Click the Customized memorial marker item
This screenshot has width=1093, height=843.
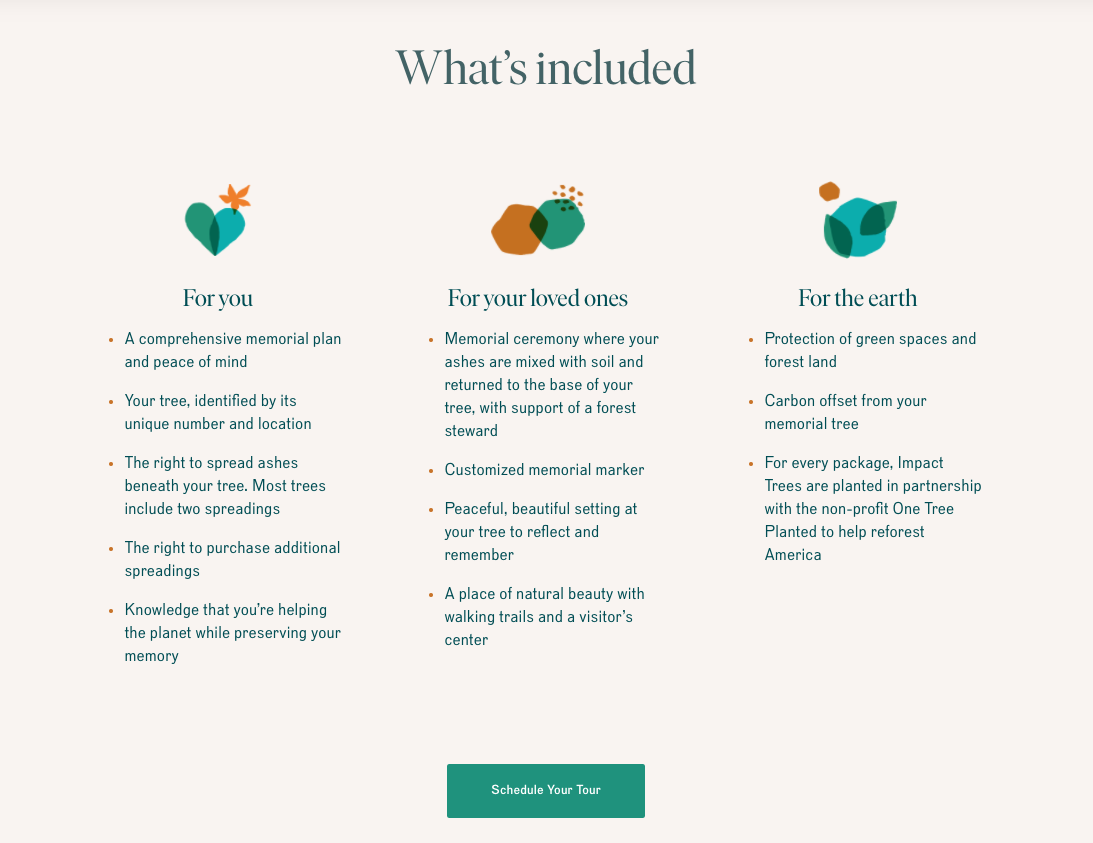tap(544, 470)
